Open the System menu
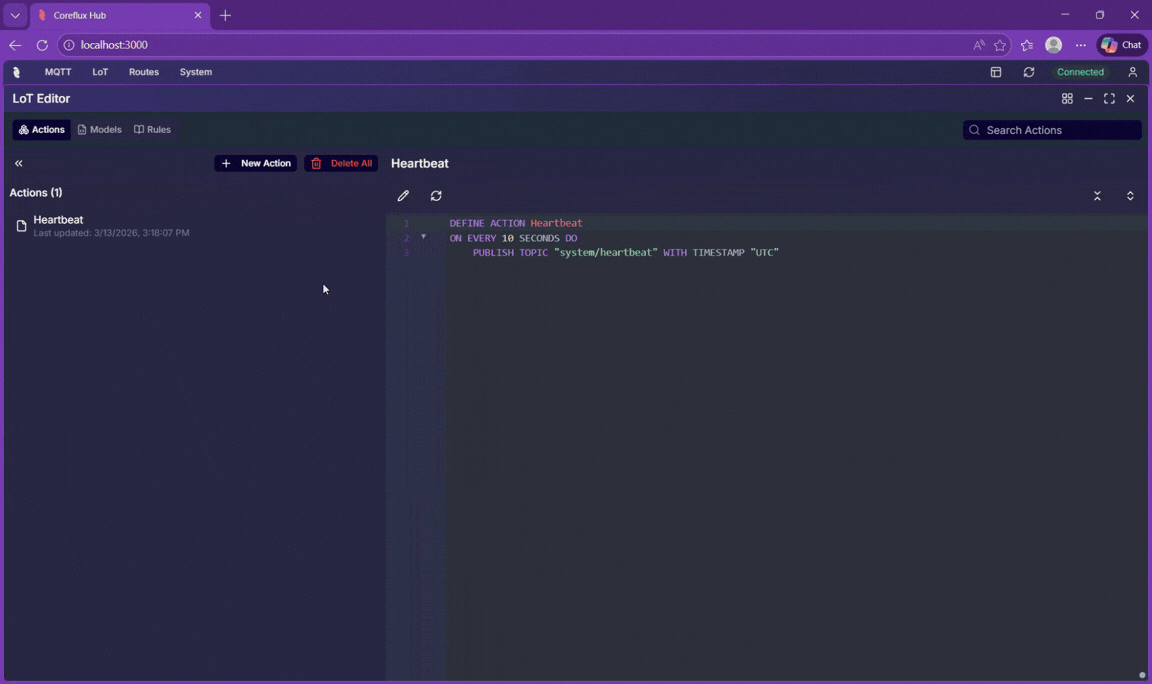 (196, 71)
